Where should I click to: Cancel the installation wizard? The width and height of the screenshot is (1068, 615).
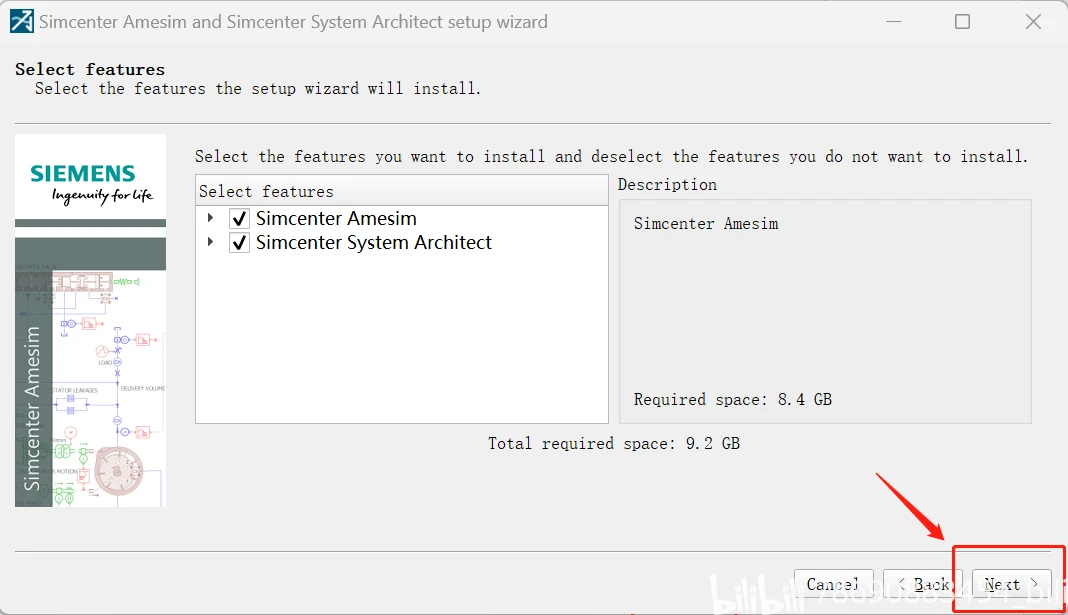point(833,584)
